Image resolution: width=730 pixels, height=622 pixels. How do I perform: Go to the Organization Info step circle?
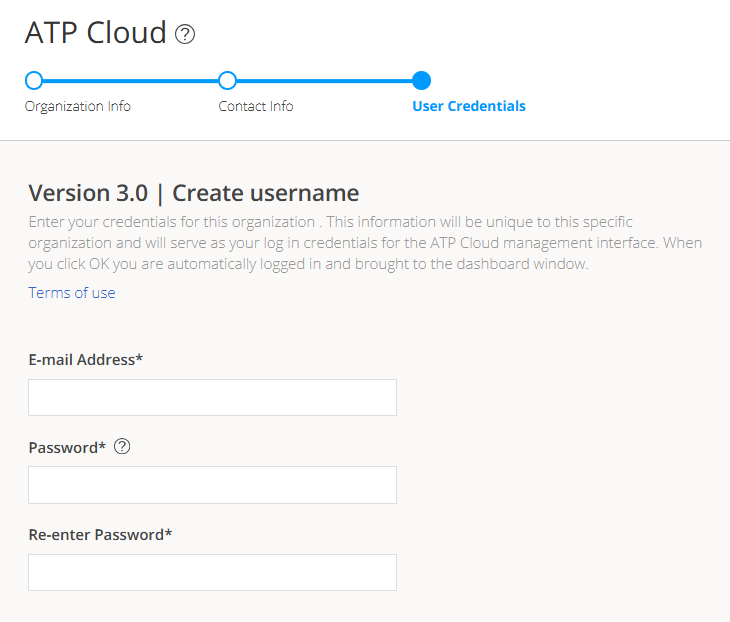34,81
